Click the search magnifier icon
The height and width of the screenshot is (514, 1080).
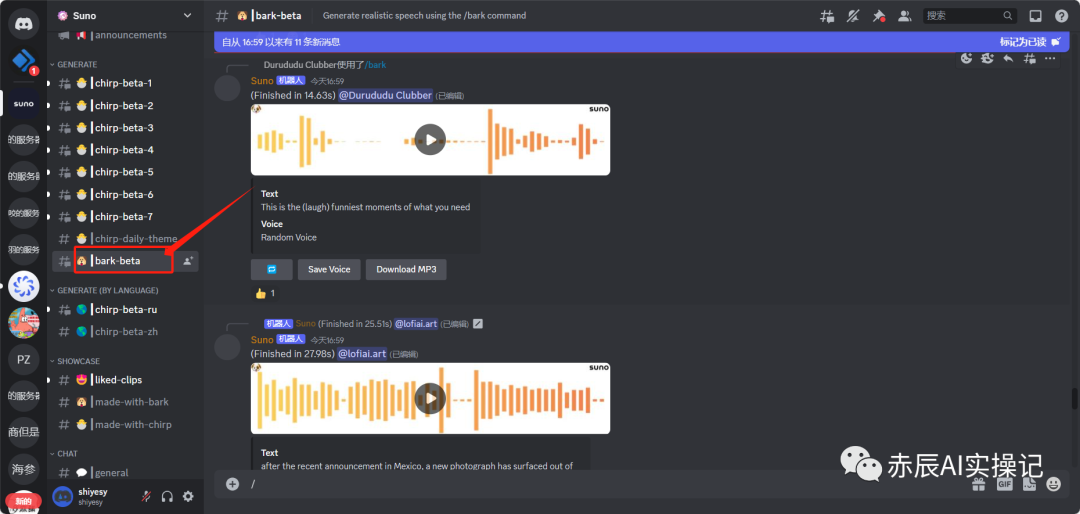1008,15
